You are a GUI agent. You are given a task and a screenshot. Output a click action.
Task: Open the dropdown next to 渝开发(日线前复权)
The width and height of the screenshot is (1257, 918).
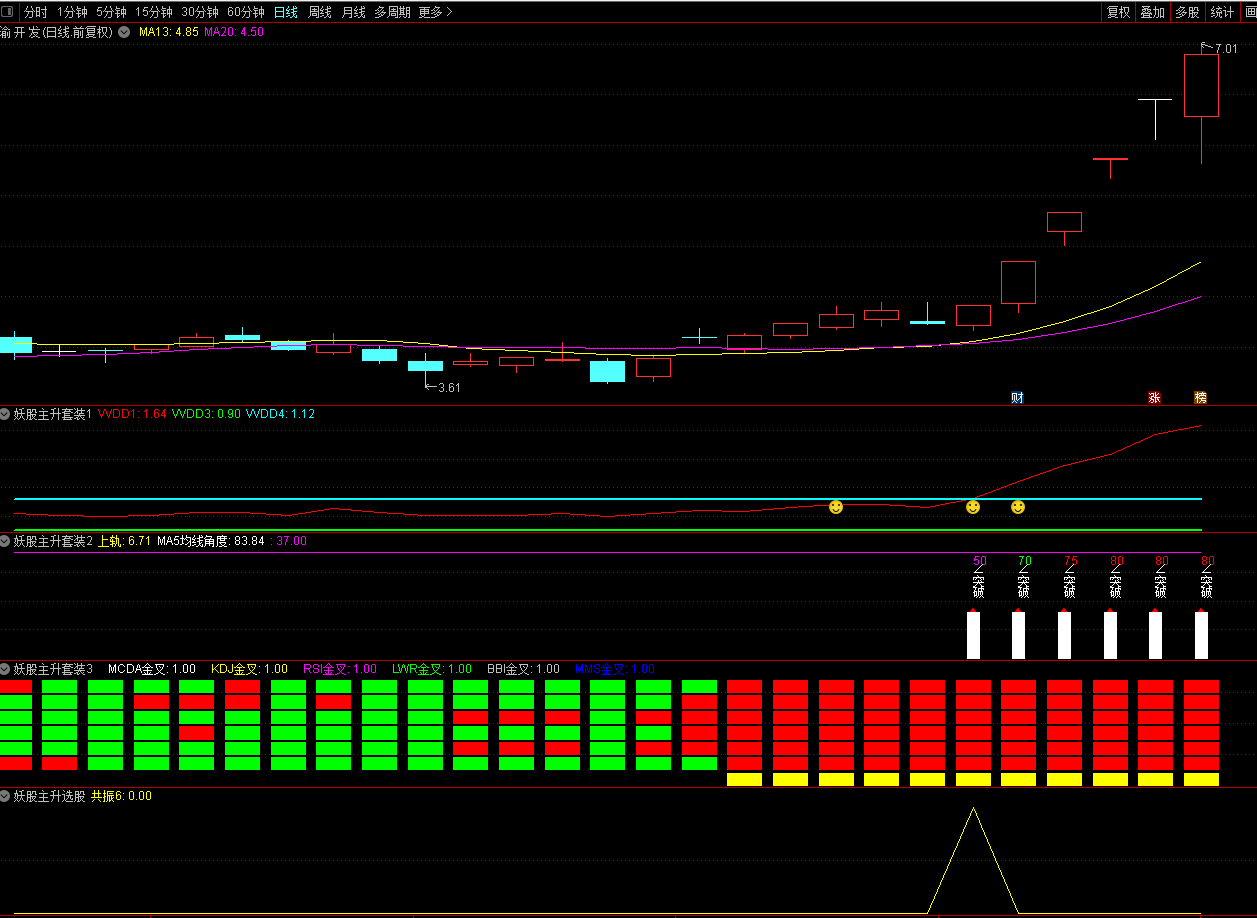[x=124, y=32]
